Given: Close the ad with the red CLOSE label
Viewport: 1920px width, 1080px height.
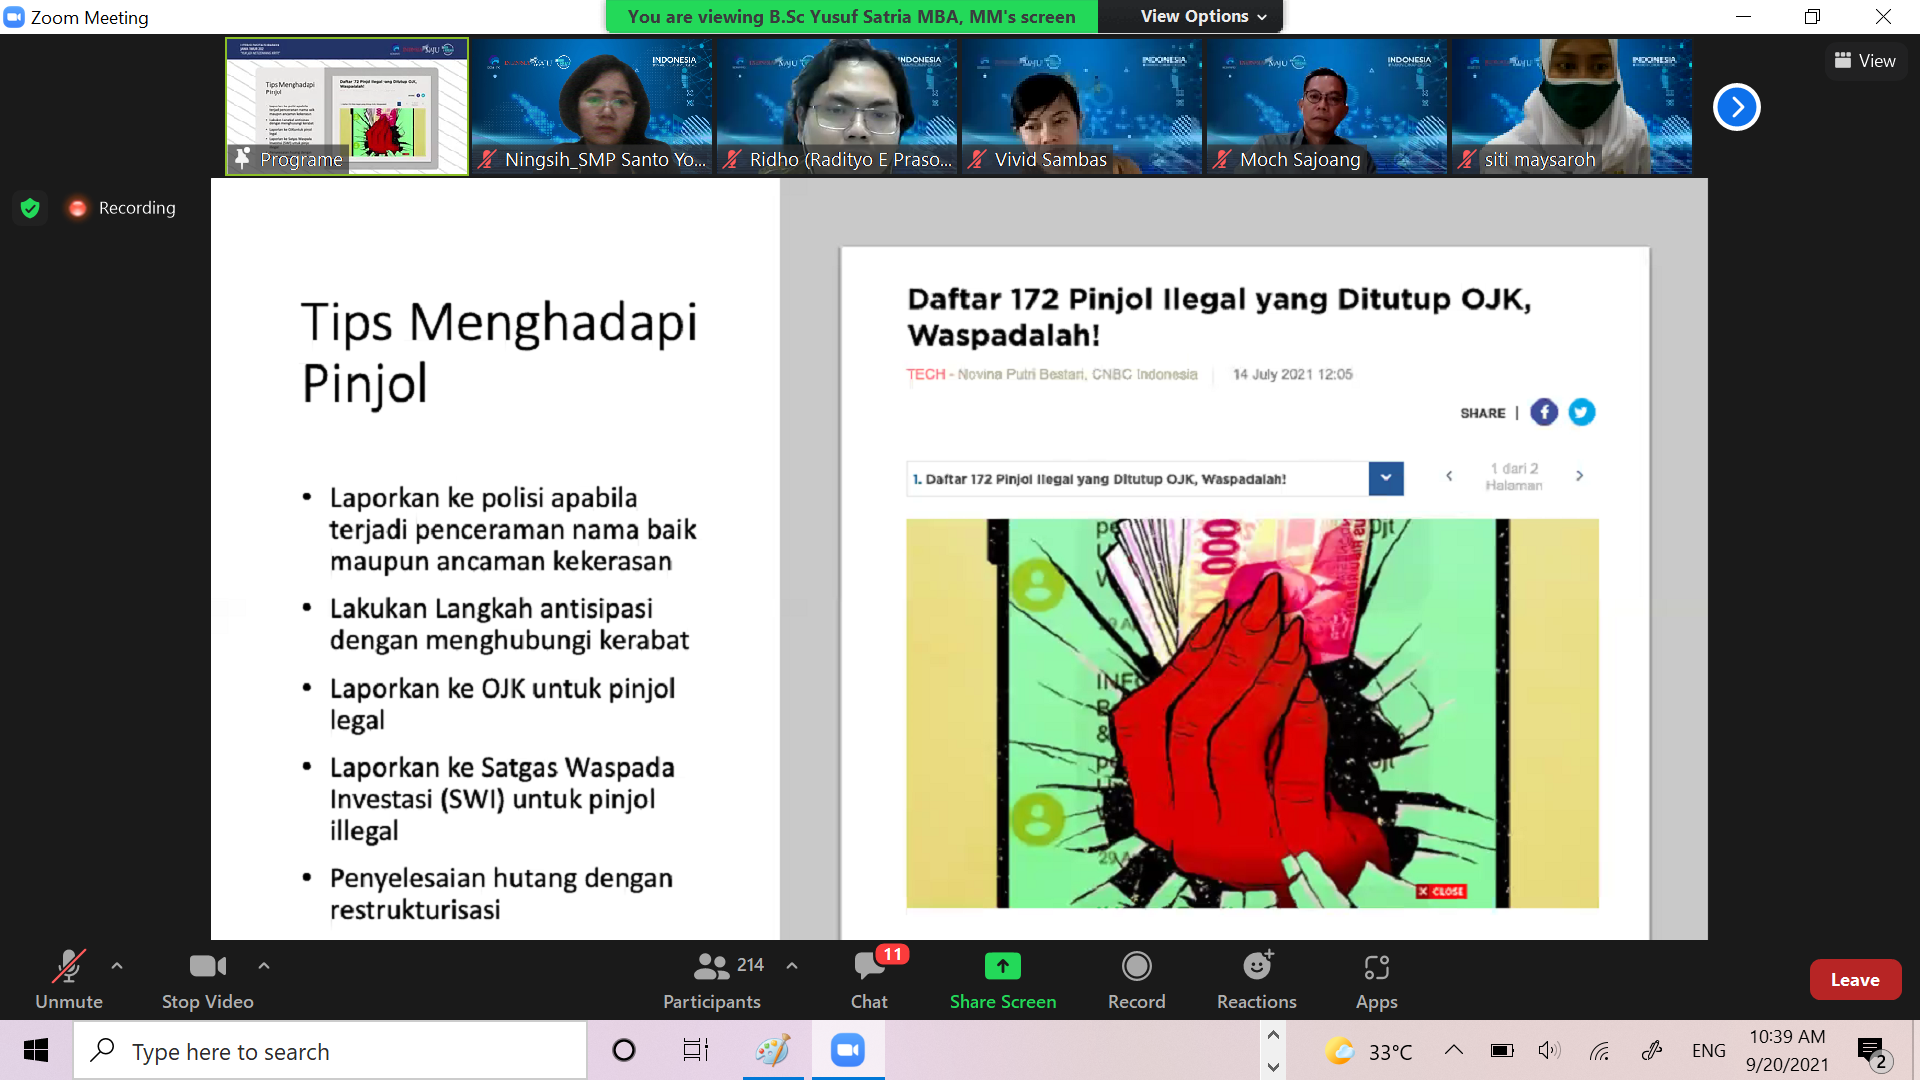Looking at the screenshot, I should 1442,891.
